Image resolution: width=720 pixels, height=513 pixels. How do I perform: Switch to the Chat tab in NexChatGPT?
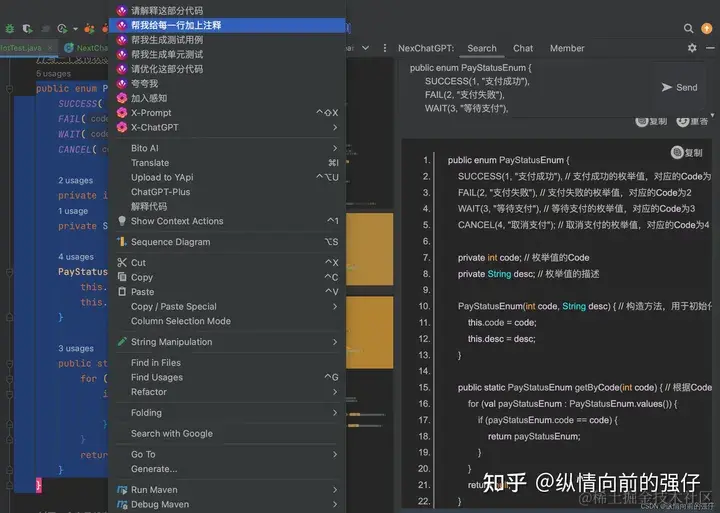[x=523, y=48]
